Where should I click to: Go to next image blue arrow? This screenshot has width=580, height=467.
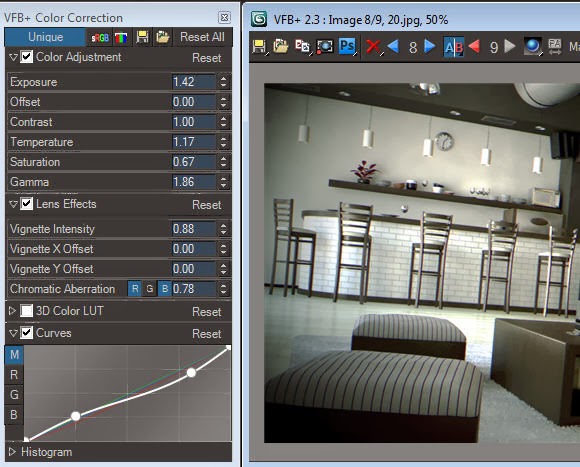[x=429, y=47]
